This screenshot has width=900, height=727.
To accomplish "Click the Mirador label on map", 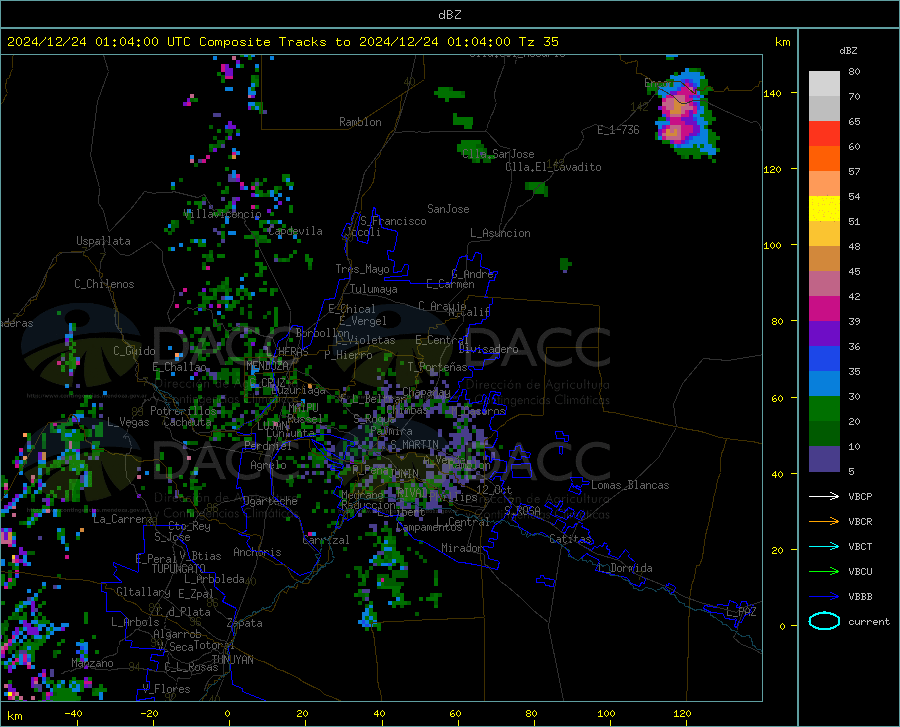I will [x=461, y=548].
